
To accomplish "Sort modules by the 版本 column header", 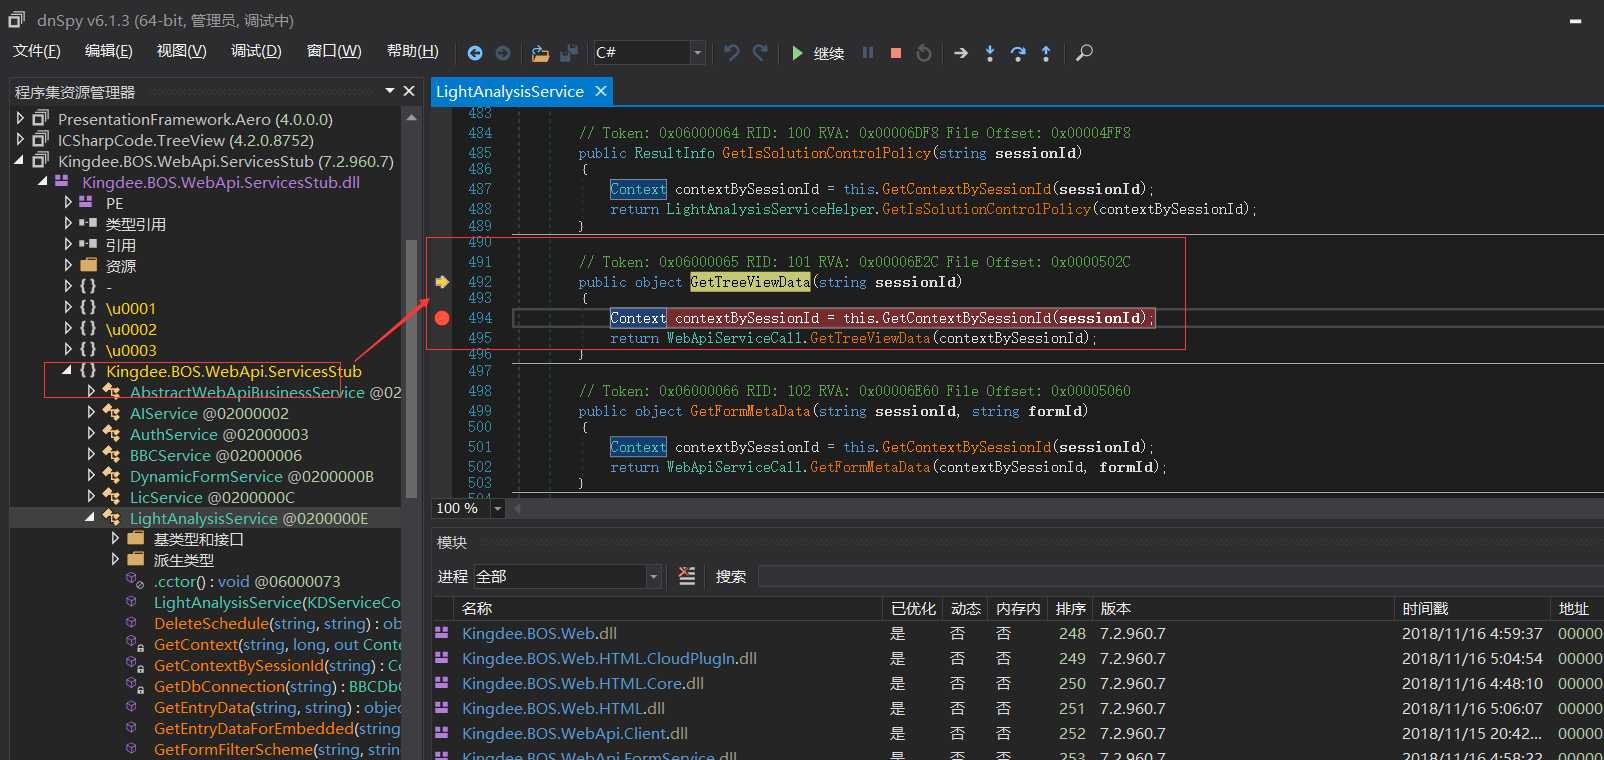I will tap(1115, 608).
